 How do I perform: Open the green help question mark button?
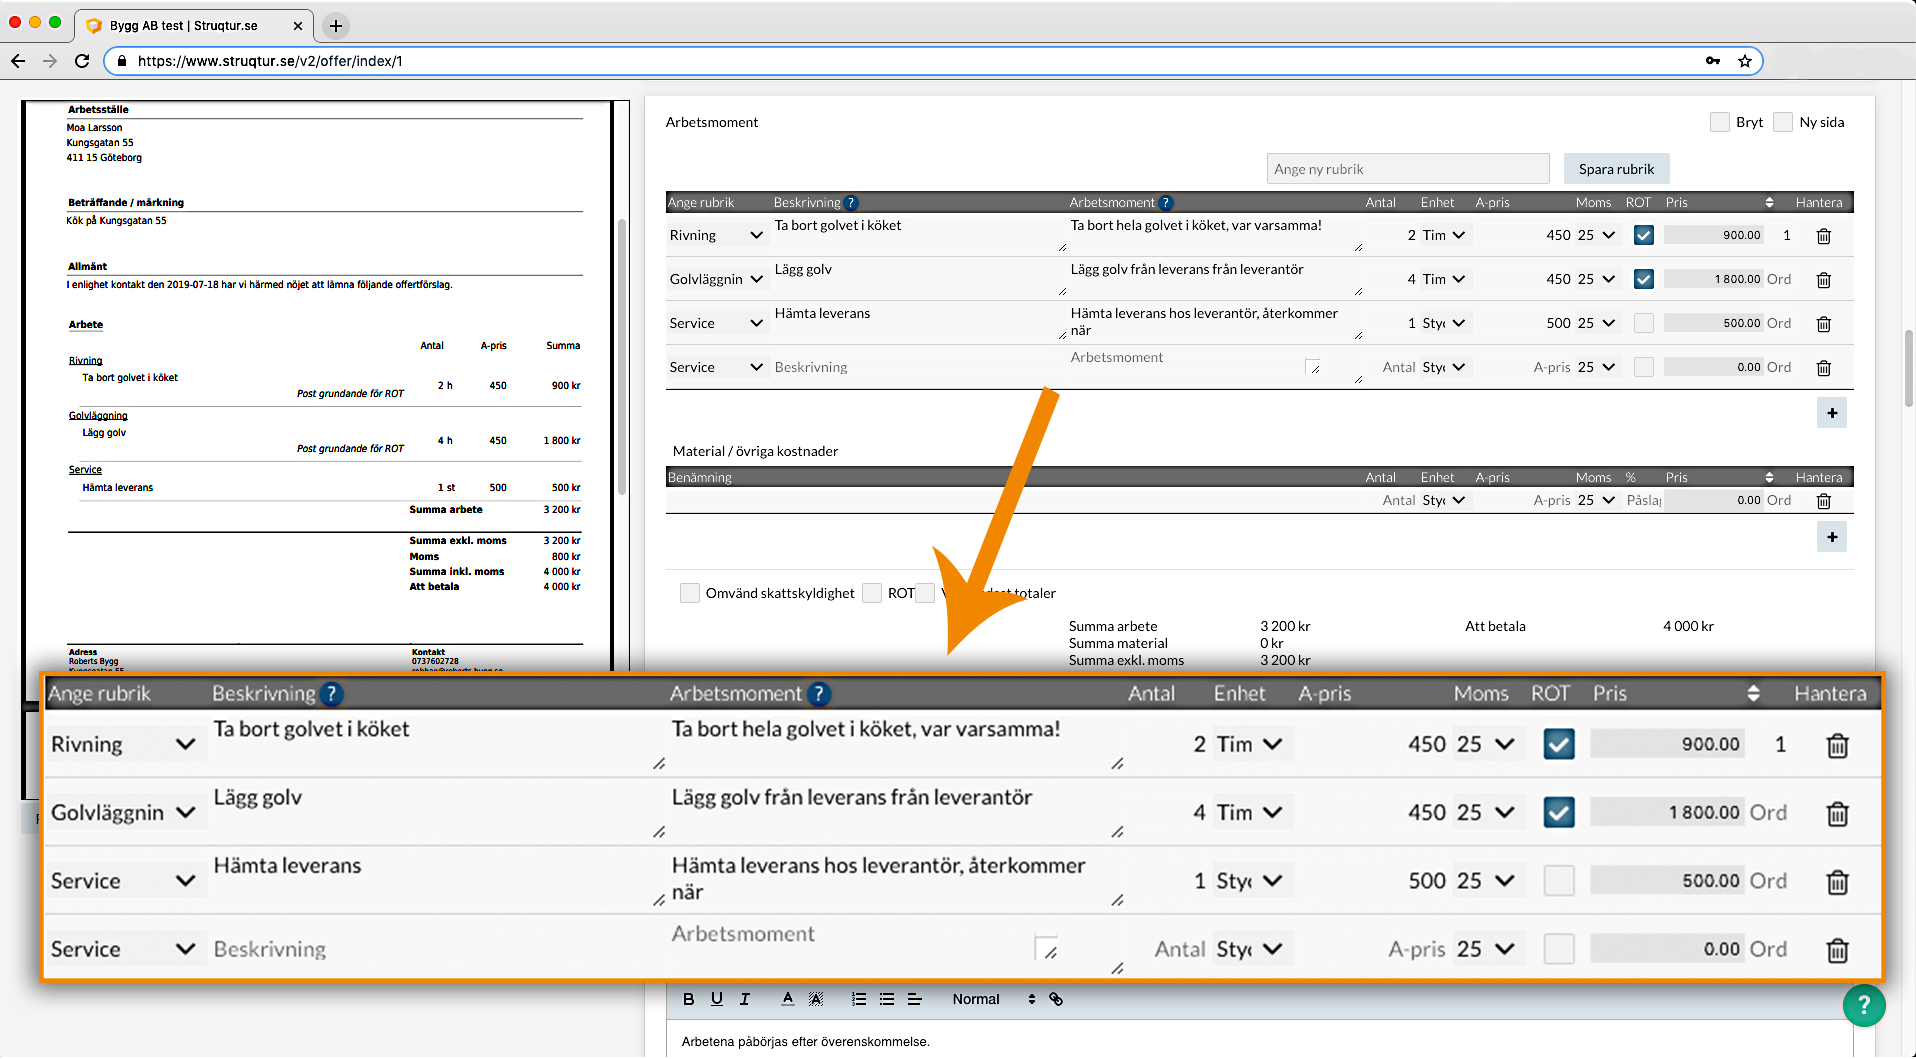pos(1863,1005)
